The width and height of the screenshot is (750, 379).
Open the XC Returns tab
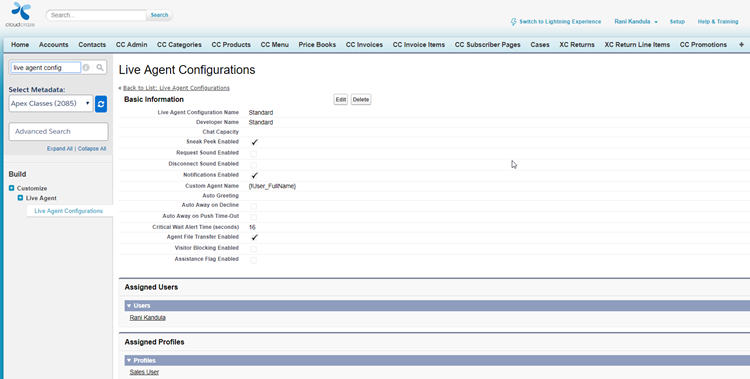point(577,45)
